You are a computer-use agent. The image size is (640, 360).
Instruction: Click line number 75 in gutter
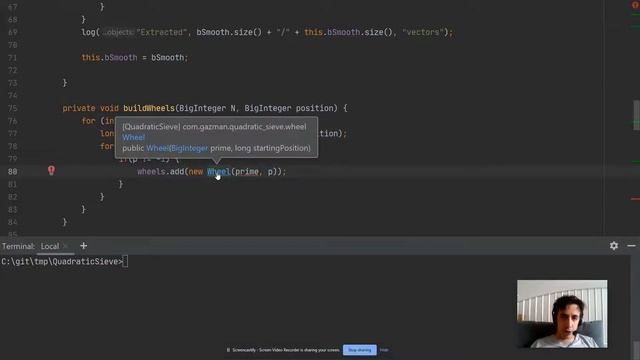click(13, 108)
